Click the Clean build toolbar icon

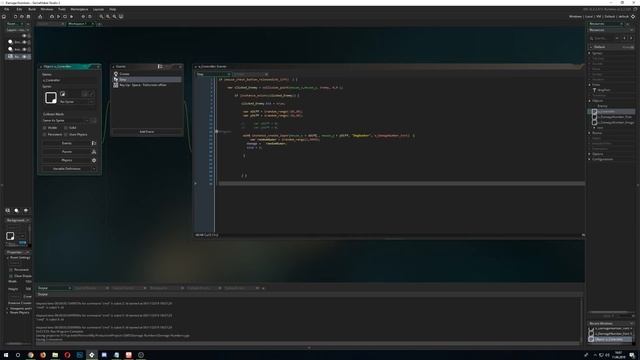[x=71, y=17]
